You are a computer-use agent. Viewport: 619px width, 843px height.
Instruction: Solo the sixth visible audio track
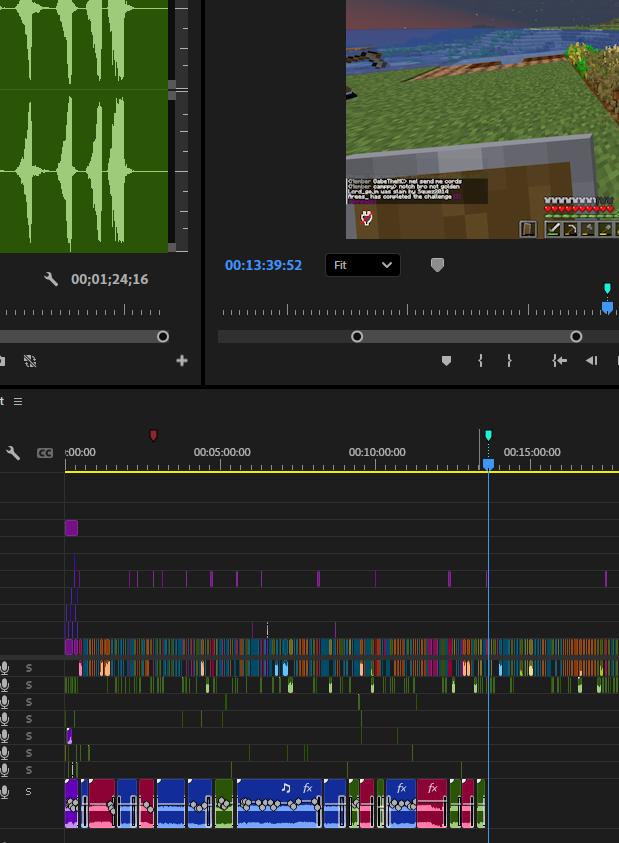tap(29, 753)
